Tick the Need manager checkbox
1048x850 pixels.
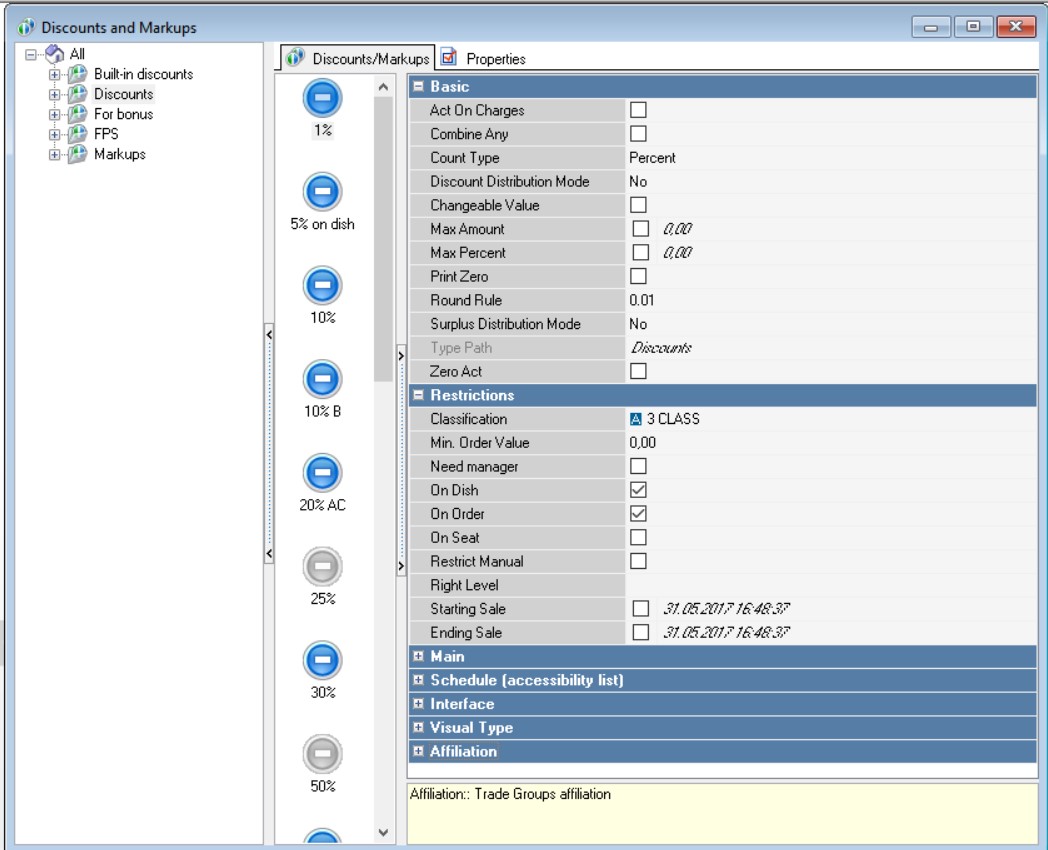pyautogui.click(x=638, y=466)
